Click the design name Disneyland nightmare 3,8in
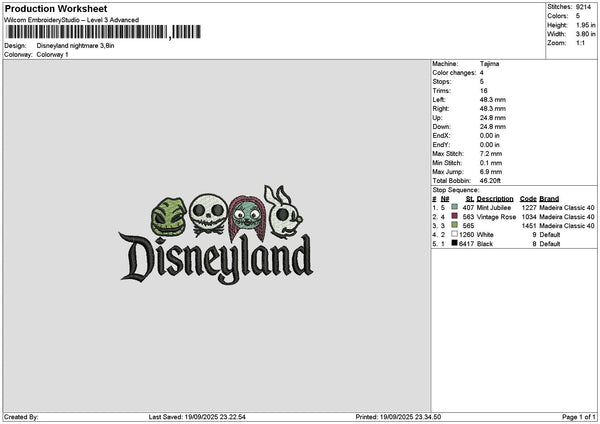 (x=75, y=46)
